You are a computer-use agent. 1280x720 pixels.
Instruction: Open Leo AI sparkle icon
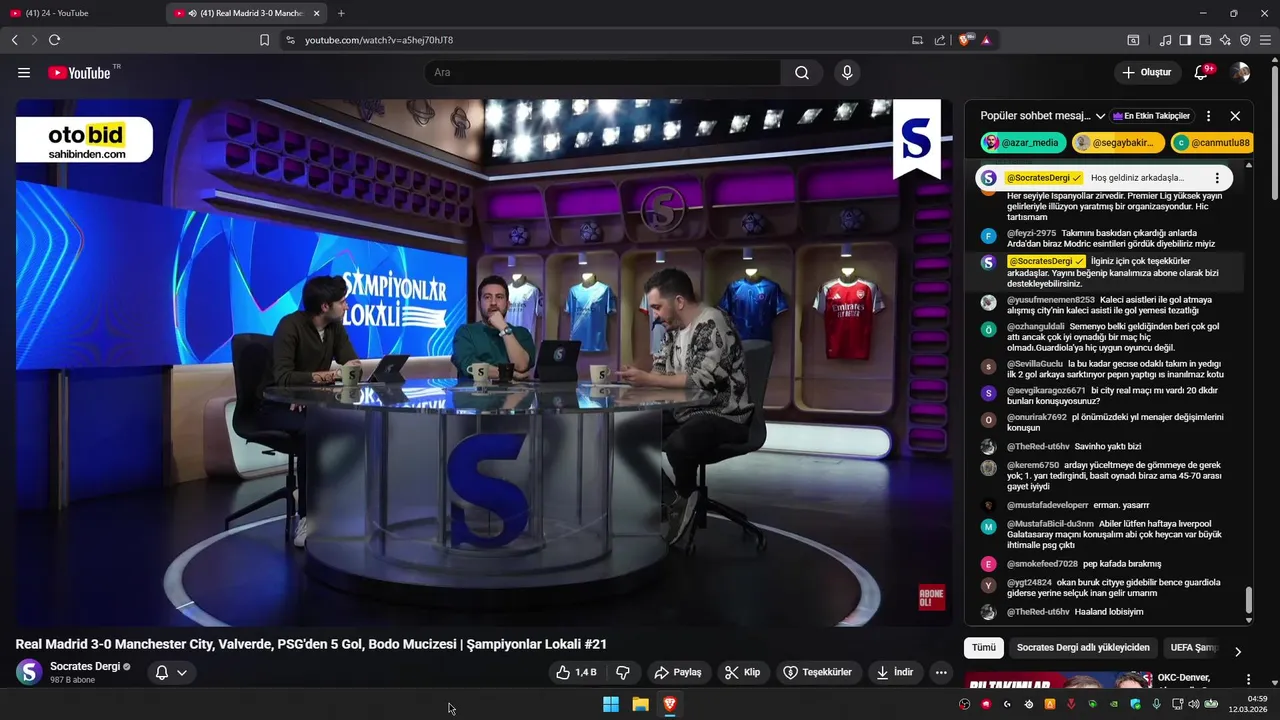1225,40
